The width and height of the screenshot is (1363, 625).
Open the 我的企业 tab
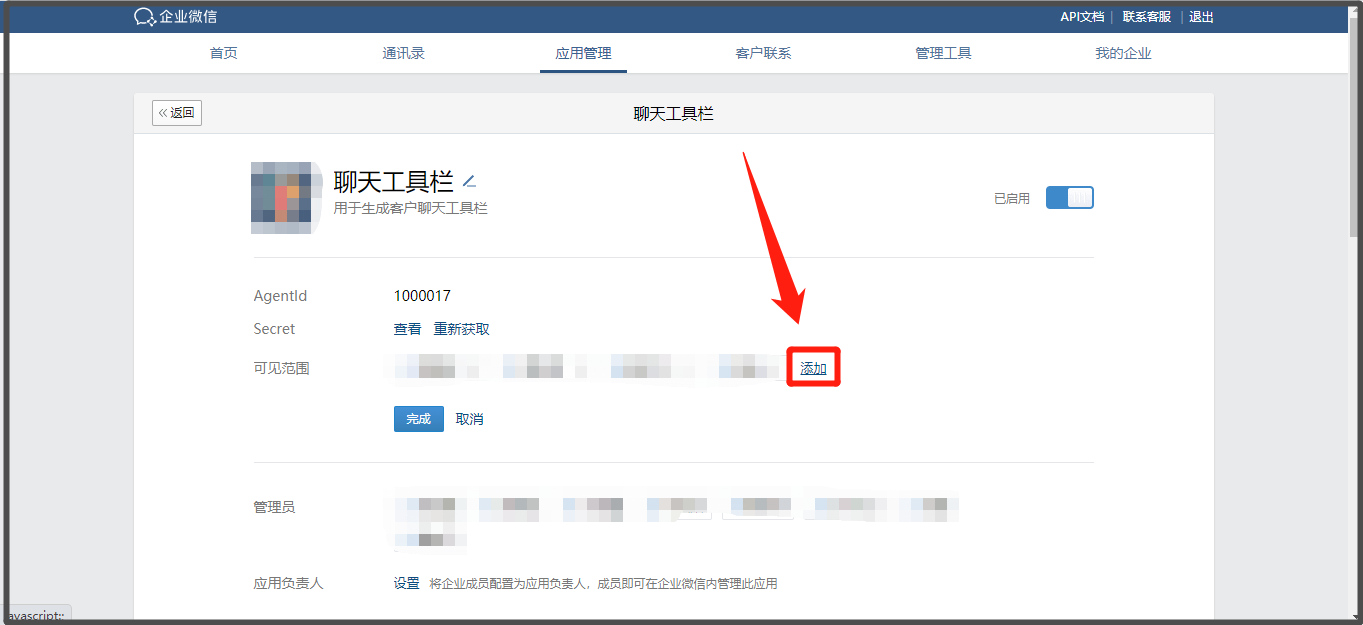1123,53
